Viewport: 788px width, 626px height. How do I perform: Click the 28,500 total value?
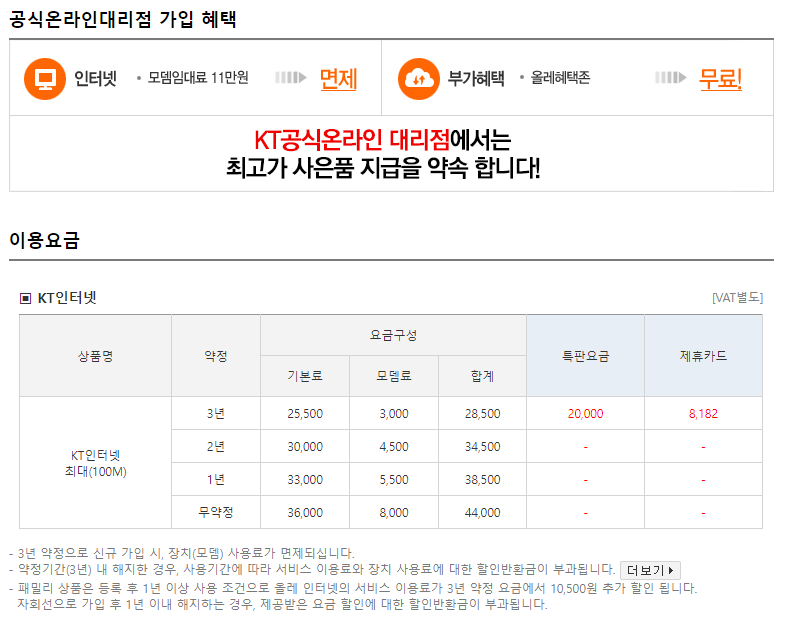point(482,414)
